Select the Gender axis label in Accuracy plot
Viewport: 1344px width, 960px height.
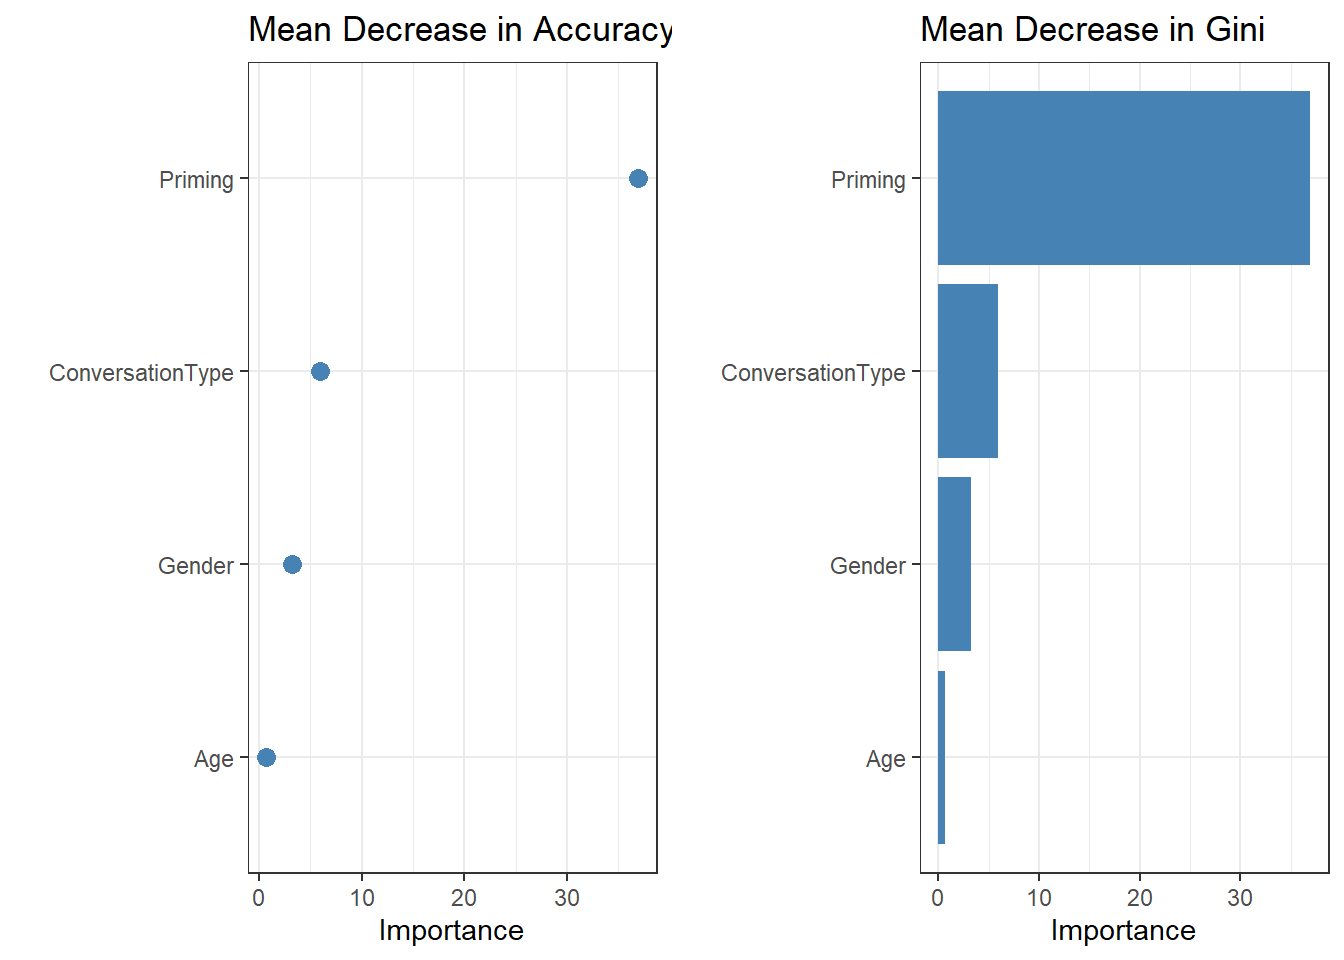(196, 566)
